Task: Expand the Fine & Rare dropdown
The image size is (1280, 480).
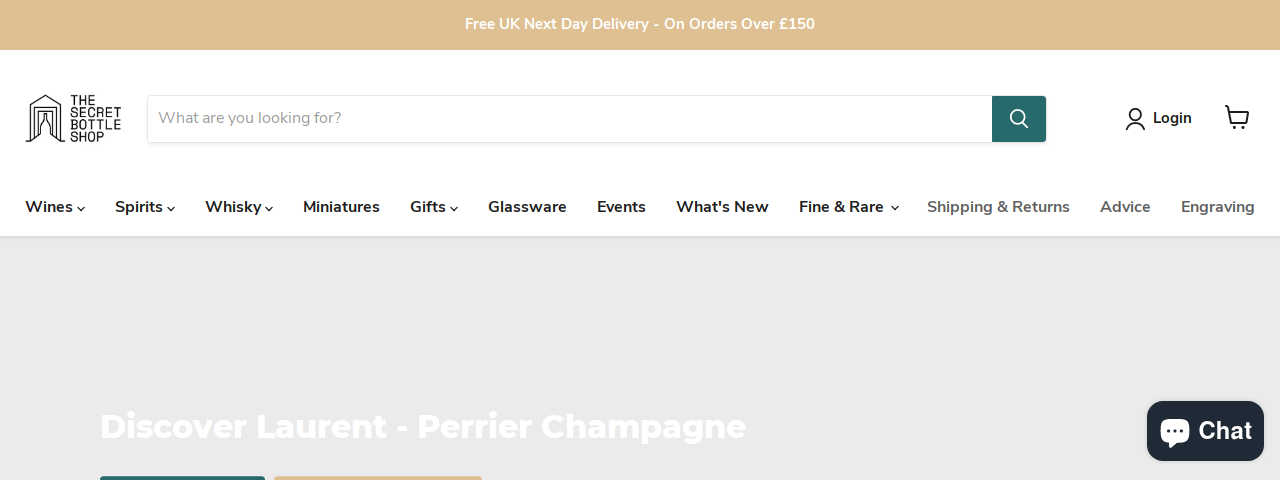Action: pyautogui.click(x=849, y=207)
